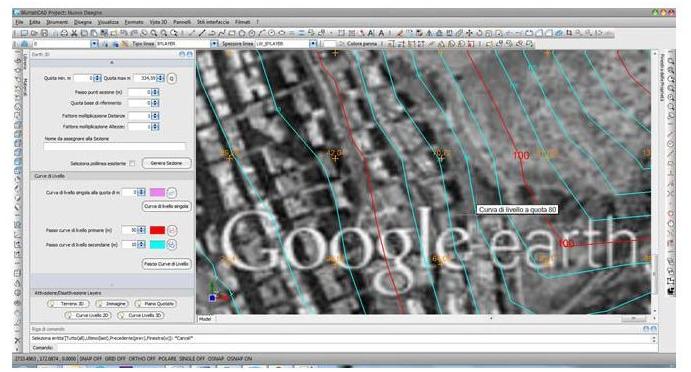Click the Passo Curve di Livello button

click(167, 264)
